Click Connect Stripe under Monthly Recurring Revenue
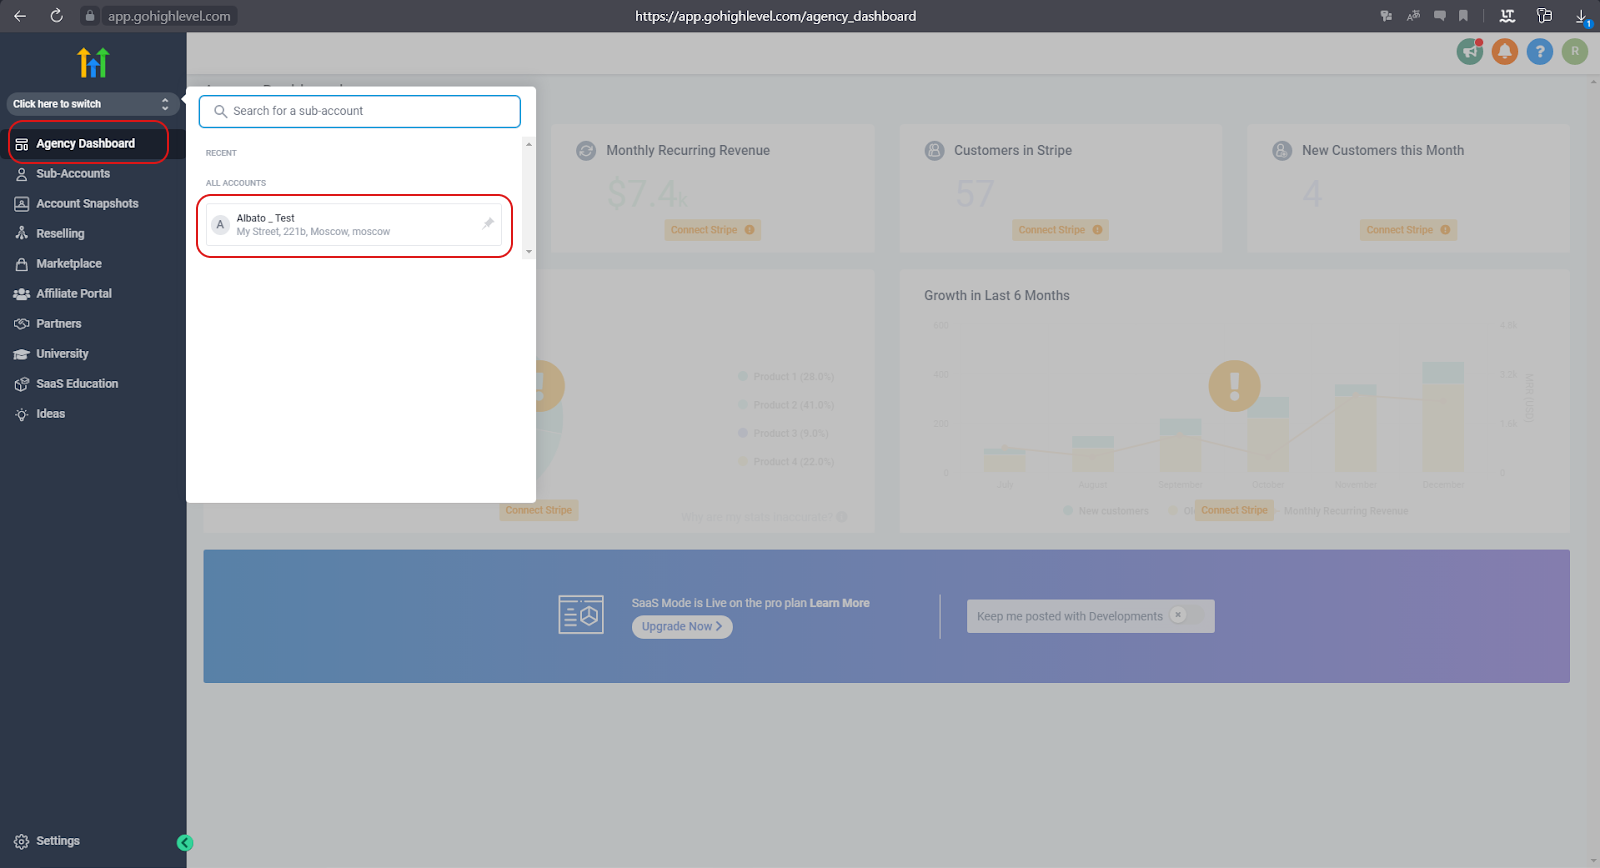The image size is (1600, 868). 713,230
